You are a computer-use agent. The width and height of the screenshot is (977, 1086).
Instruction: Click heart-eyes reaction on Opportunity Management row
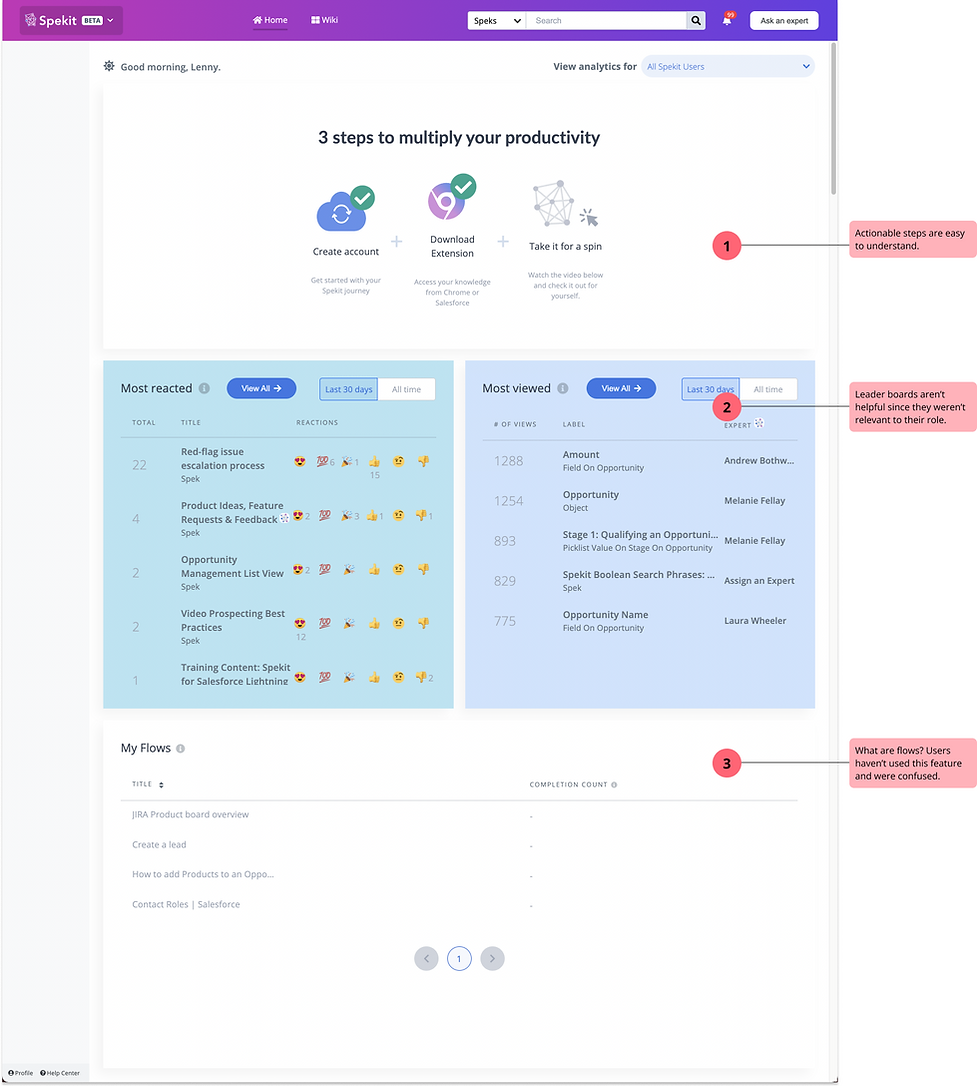tap(298, 569)
